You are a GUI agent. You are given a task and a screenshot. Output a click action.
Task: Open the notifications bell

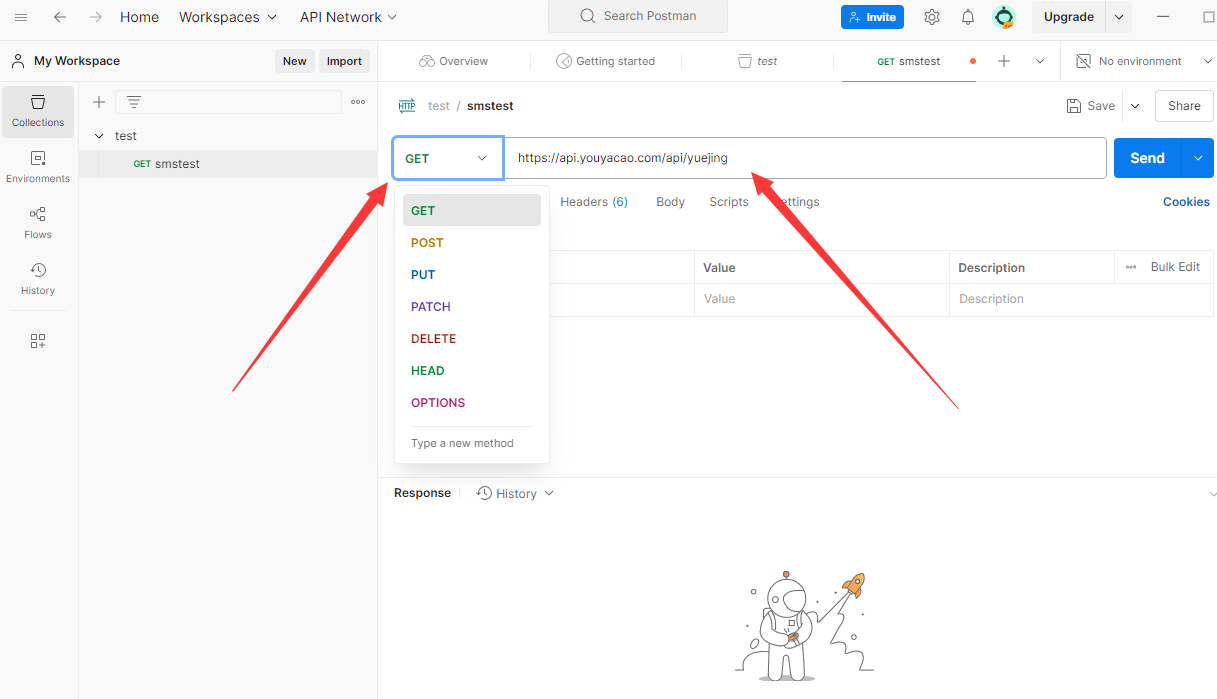pyautogui.click(x=968, y=17)
